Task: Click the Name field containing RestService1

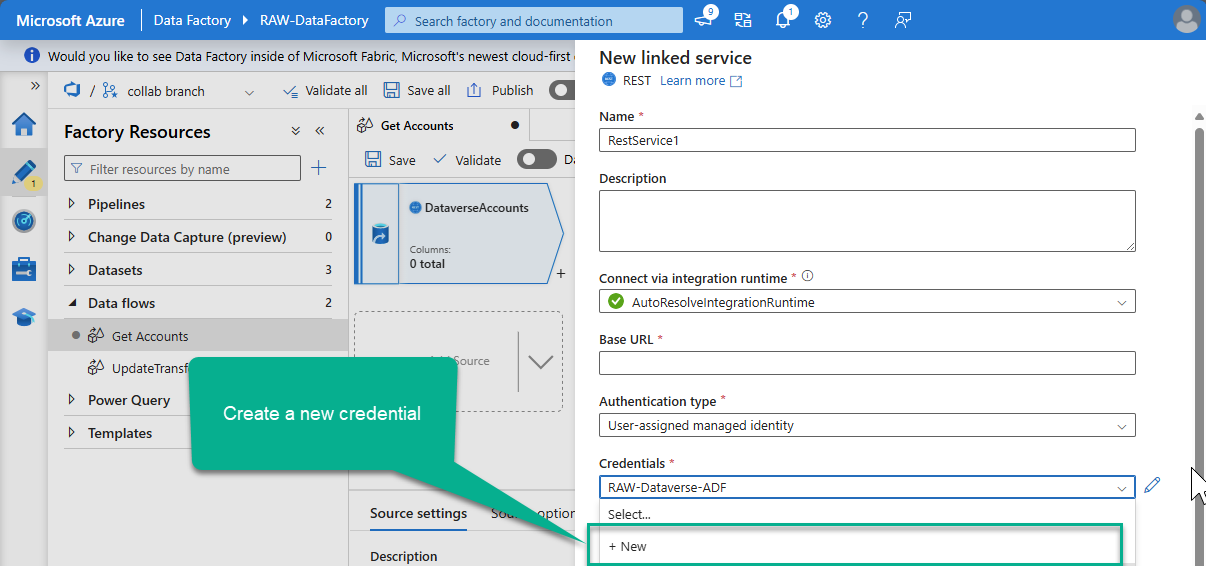Action: (867, 140)
